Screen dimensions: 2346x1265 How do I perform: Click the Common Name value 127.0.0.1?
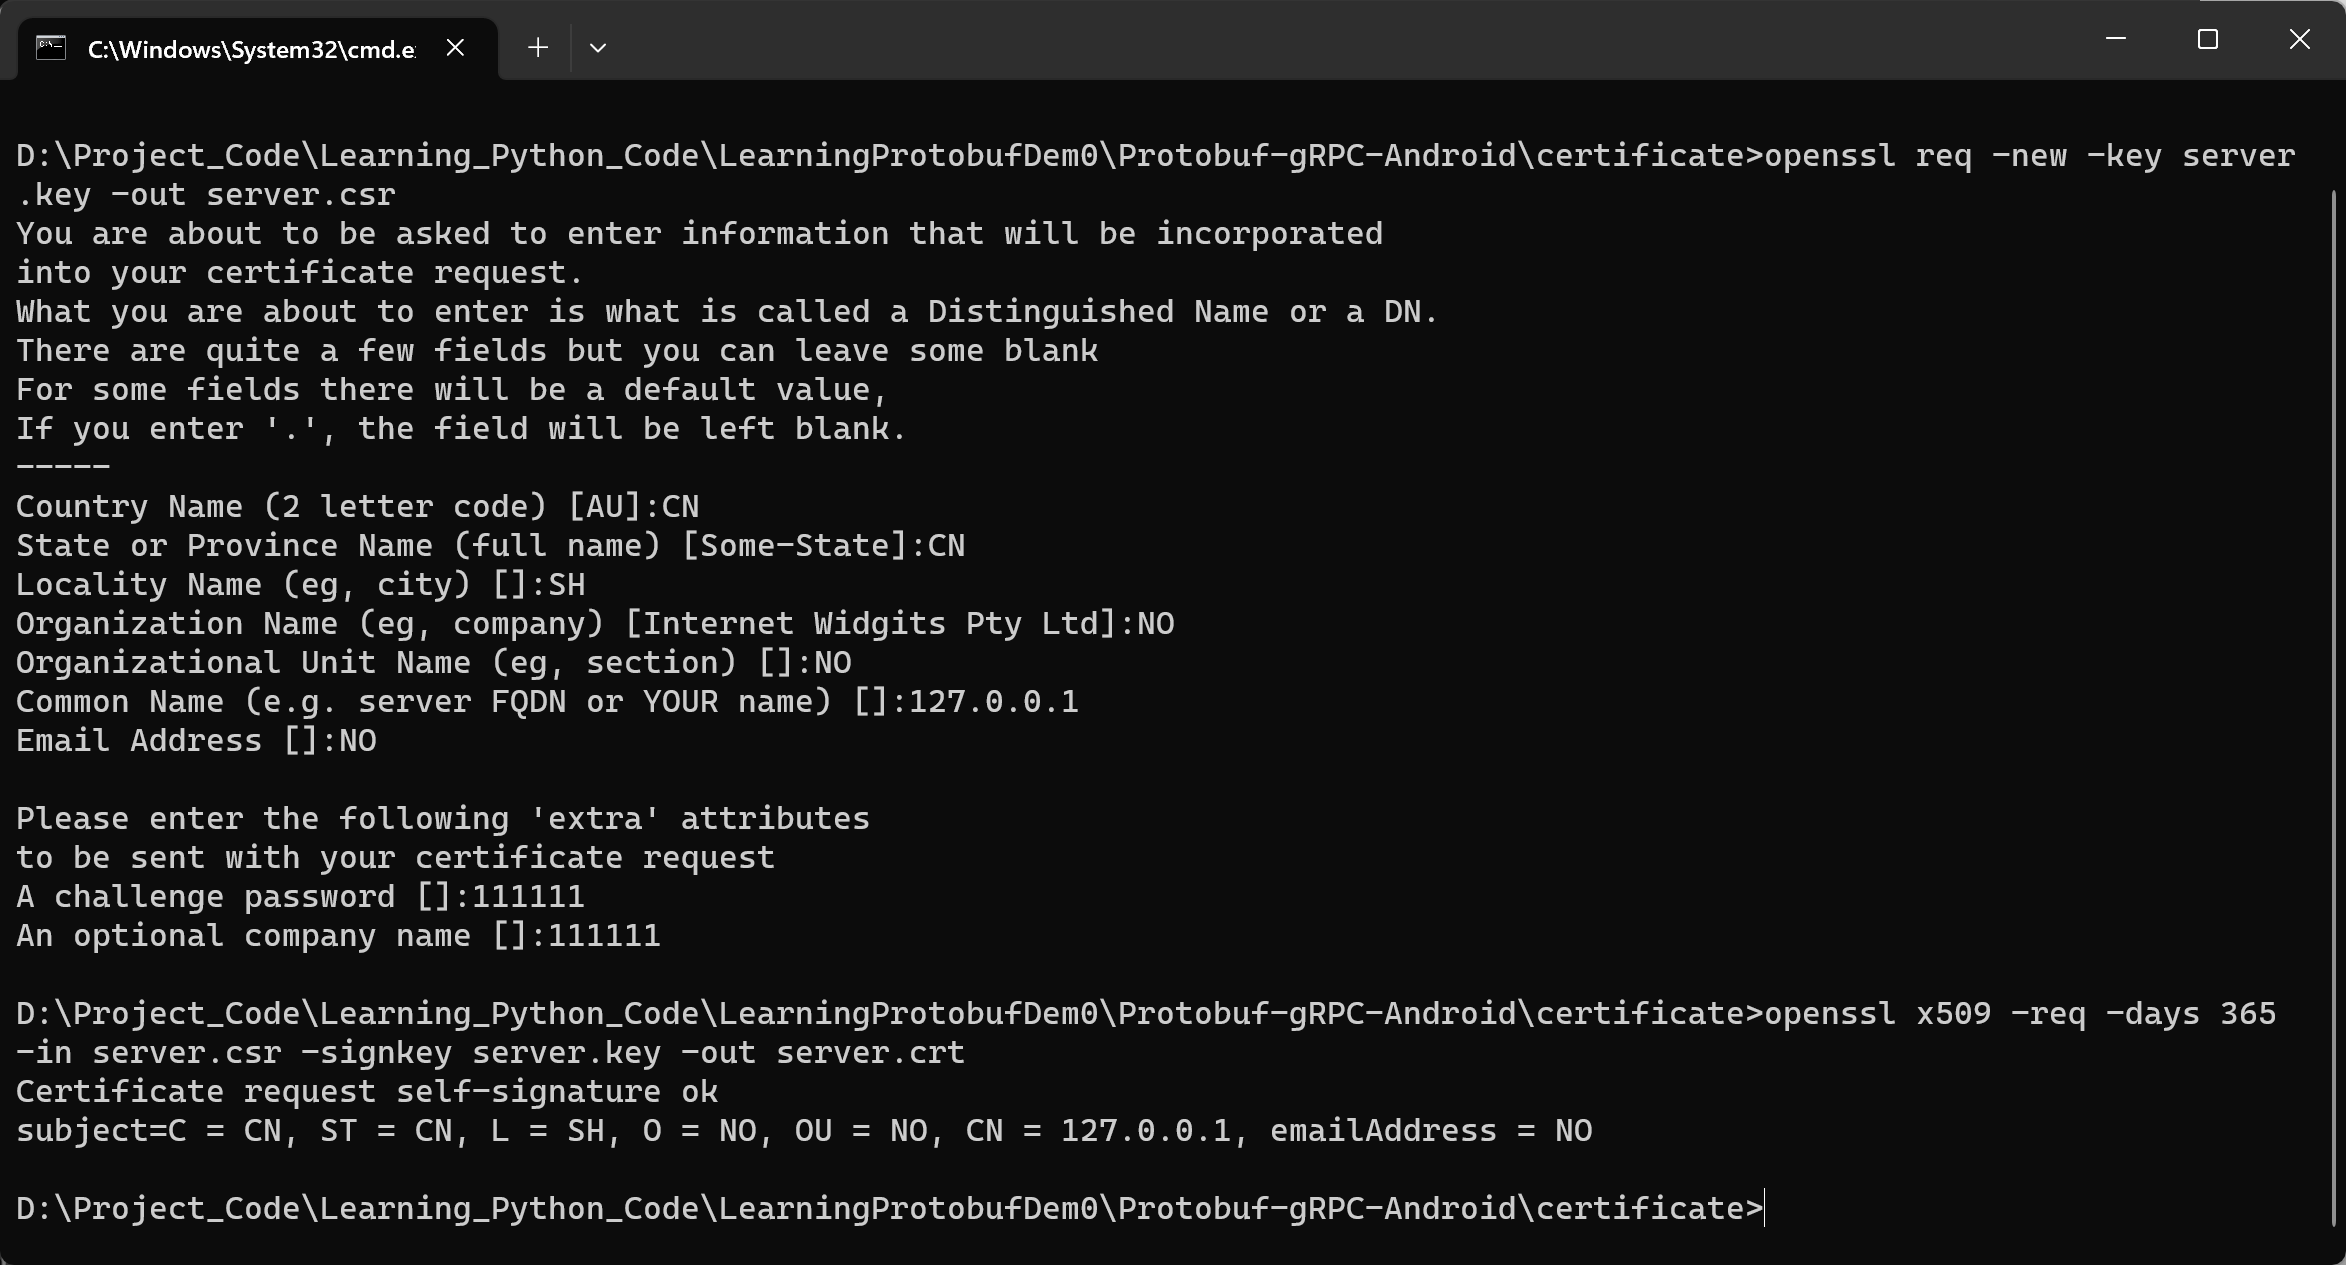(x=993, y=702)
